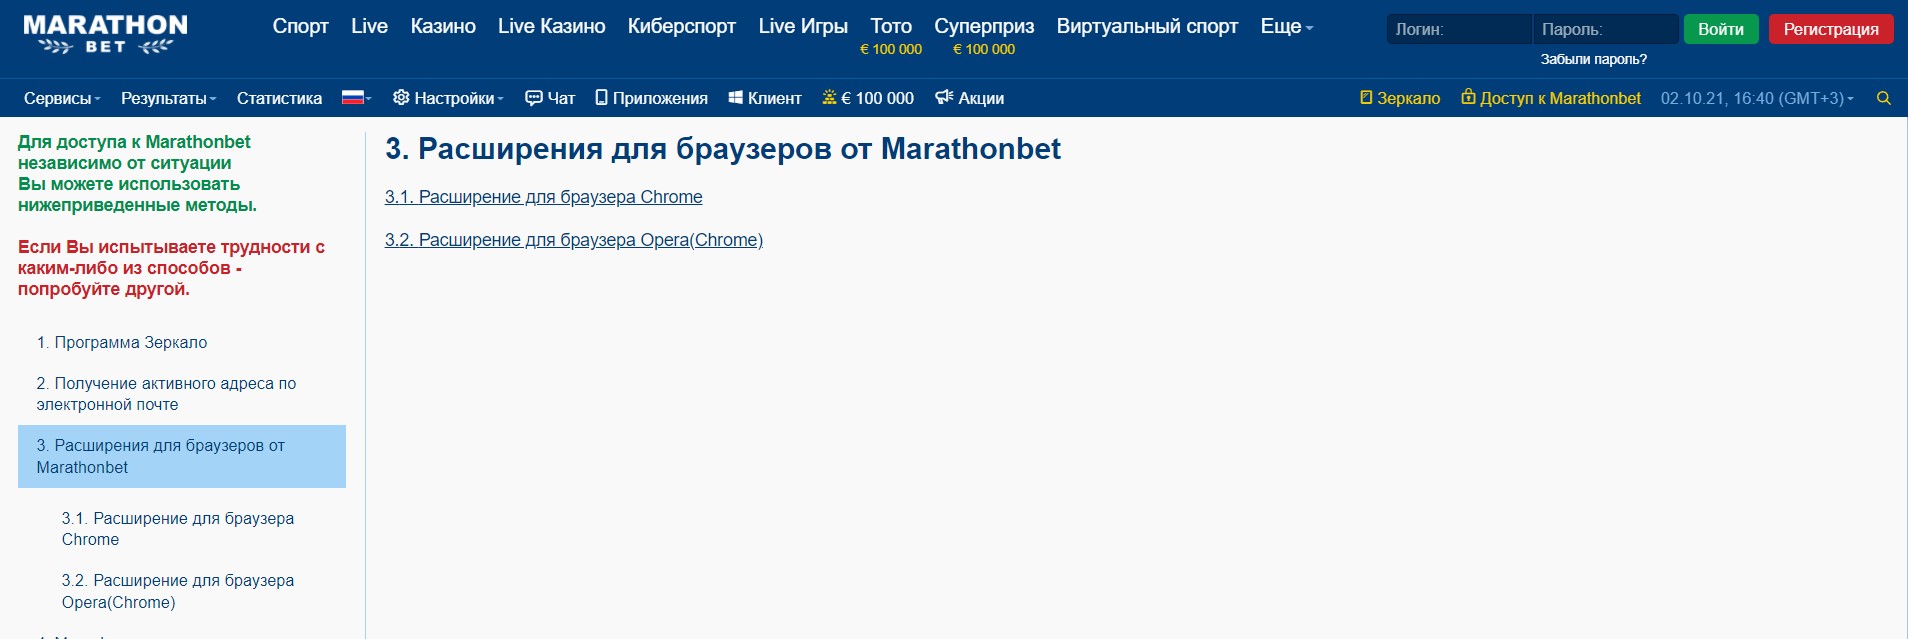Open the Казино section
Screen dimensions: 1908x639
click(x=443, y=26)
